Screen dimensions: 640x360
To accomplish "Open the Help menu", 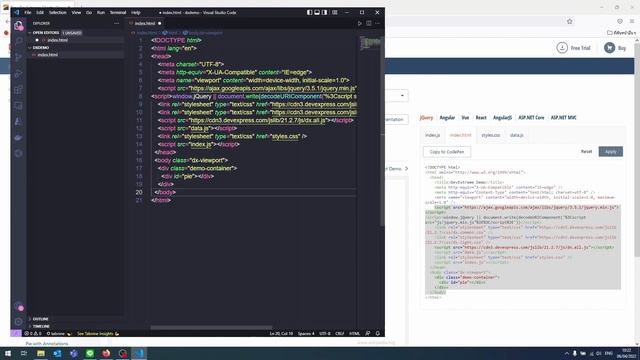I will [x=136, y=13].
